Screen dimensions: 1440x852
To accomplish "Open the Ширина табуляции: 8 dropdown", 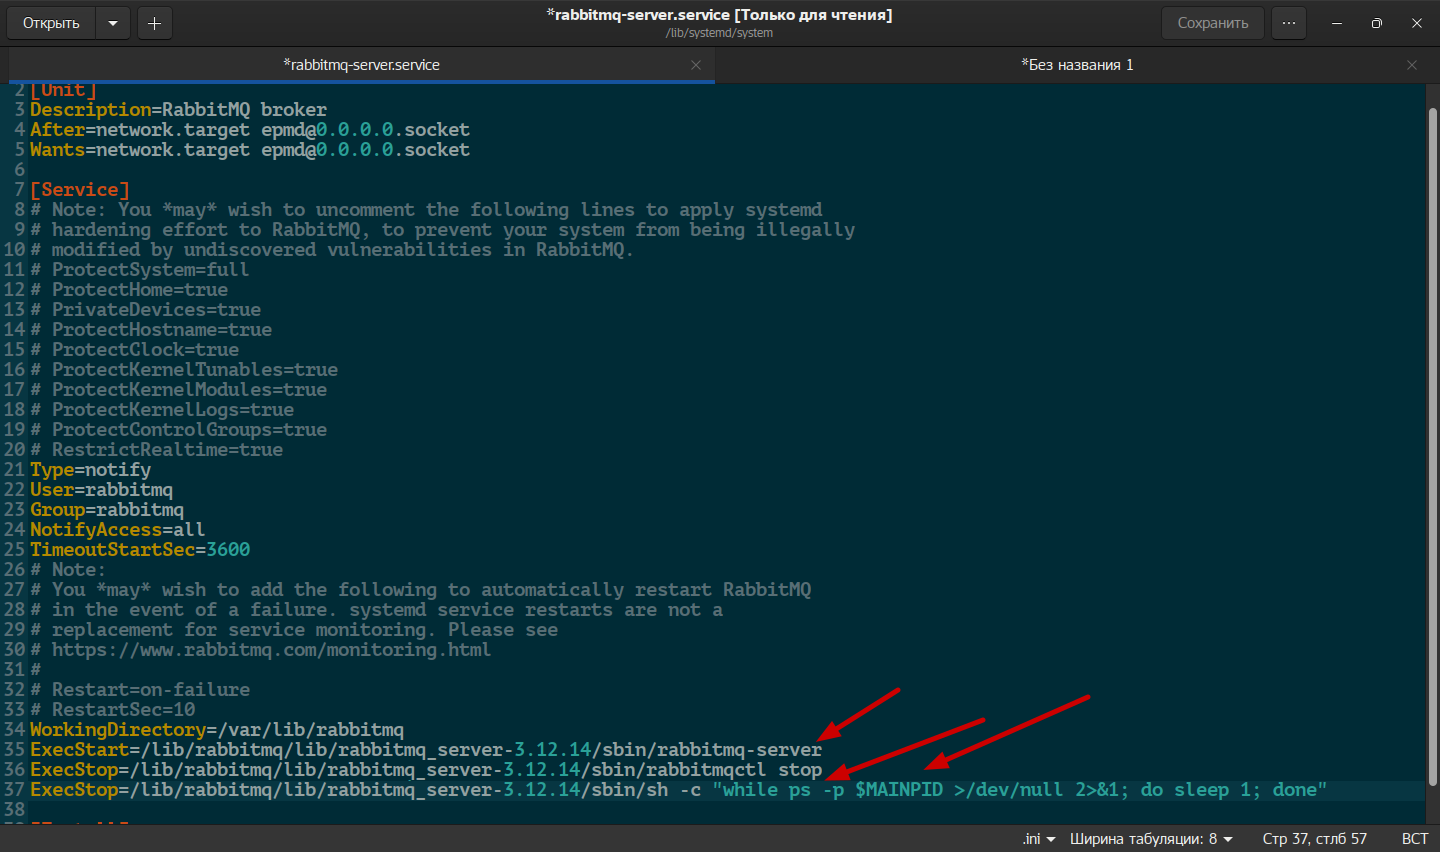I will 1151,839.
